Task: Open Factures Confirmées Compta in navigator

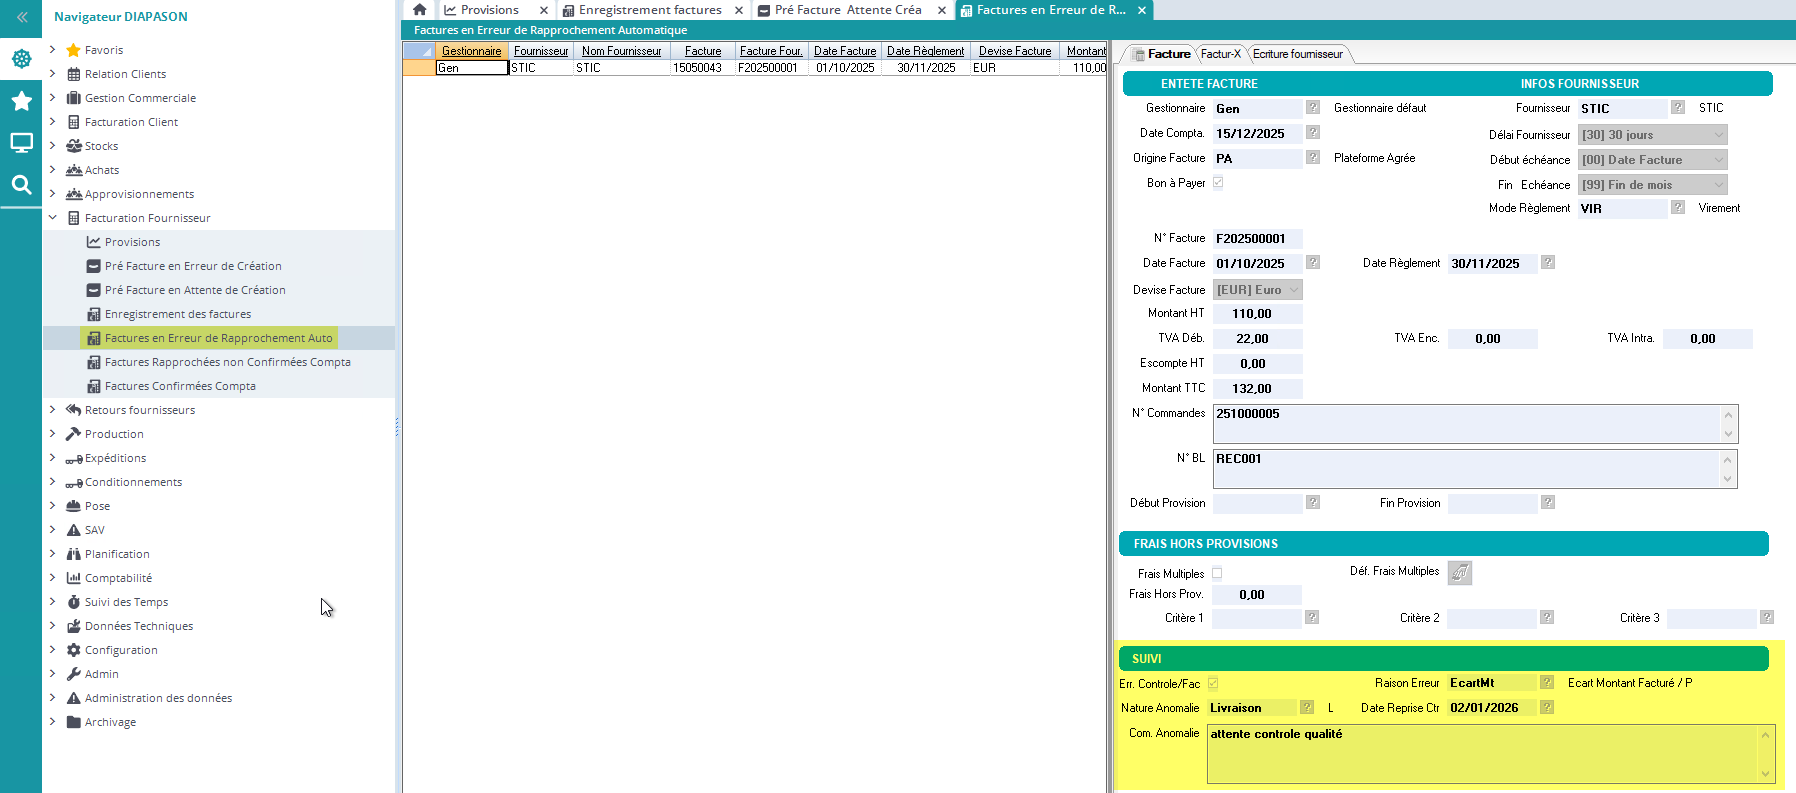Action: (180, 386)
